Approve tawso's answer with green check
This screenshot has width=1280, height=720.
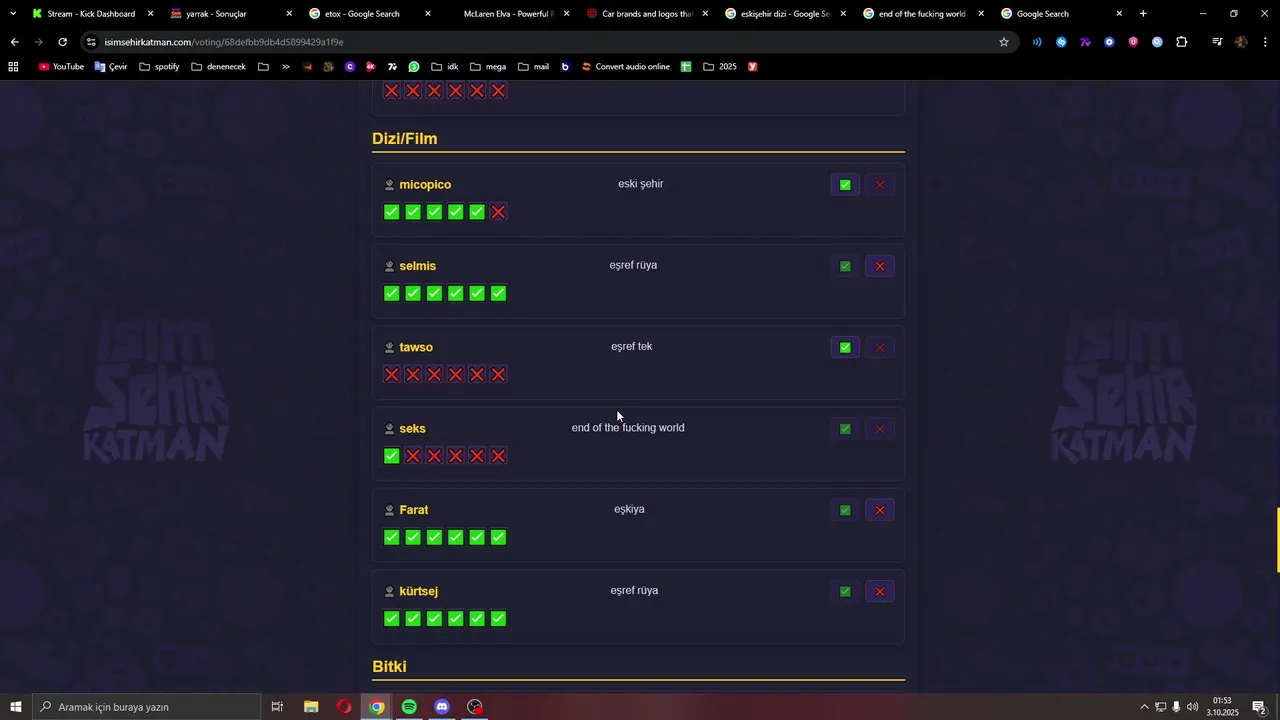click(845, 347)
